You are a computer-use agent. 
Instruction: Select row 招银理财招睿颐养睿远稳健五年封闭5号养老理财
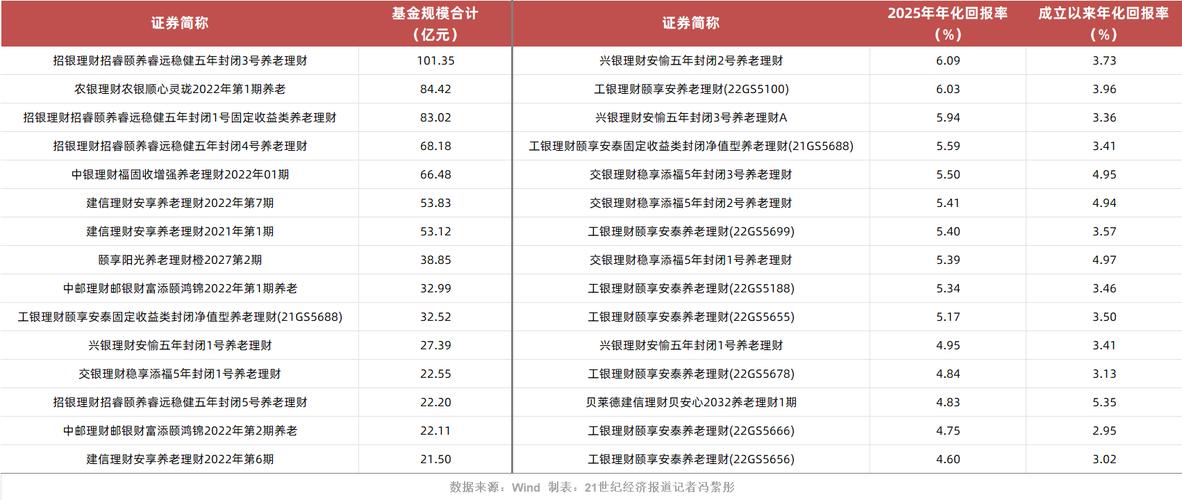click(x=180, y=403)
